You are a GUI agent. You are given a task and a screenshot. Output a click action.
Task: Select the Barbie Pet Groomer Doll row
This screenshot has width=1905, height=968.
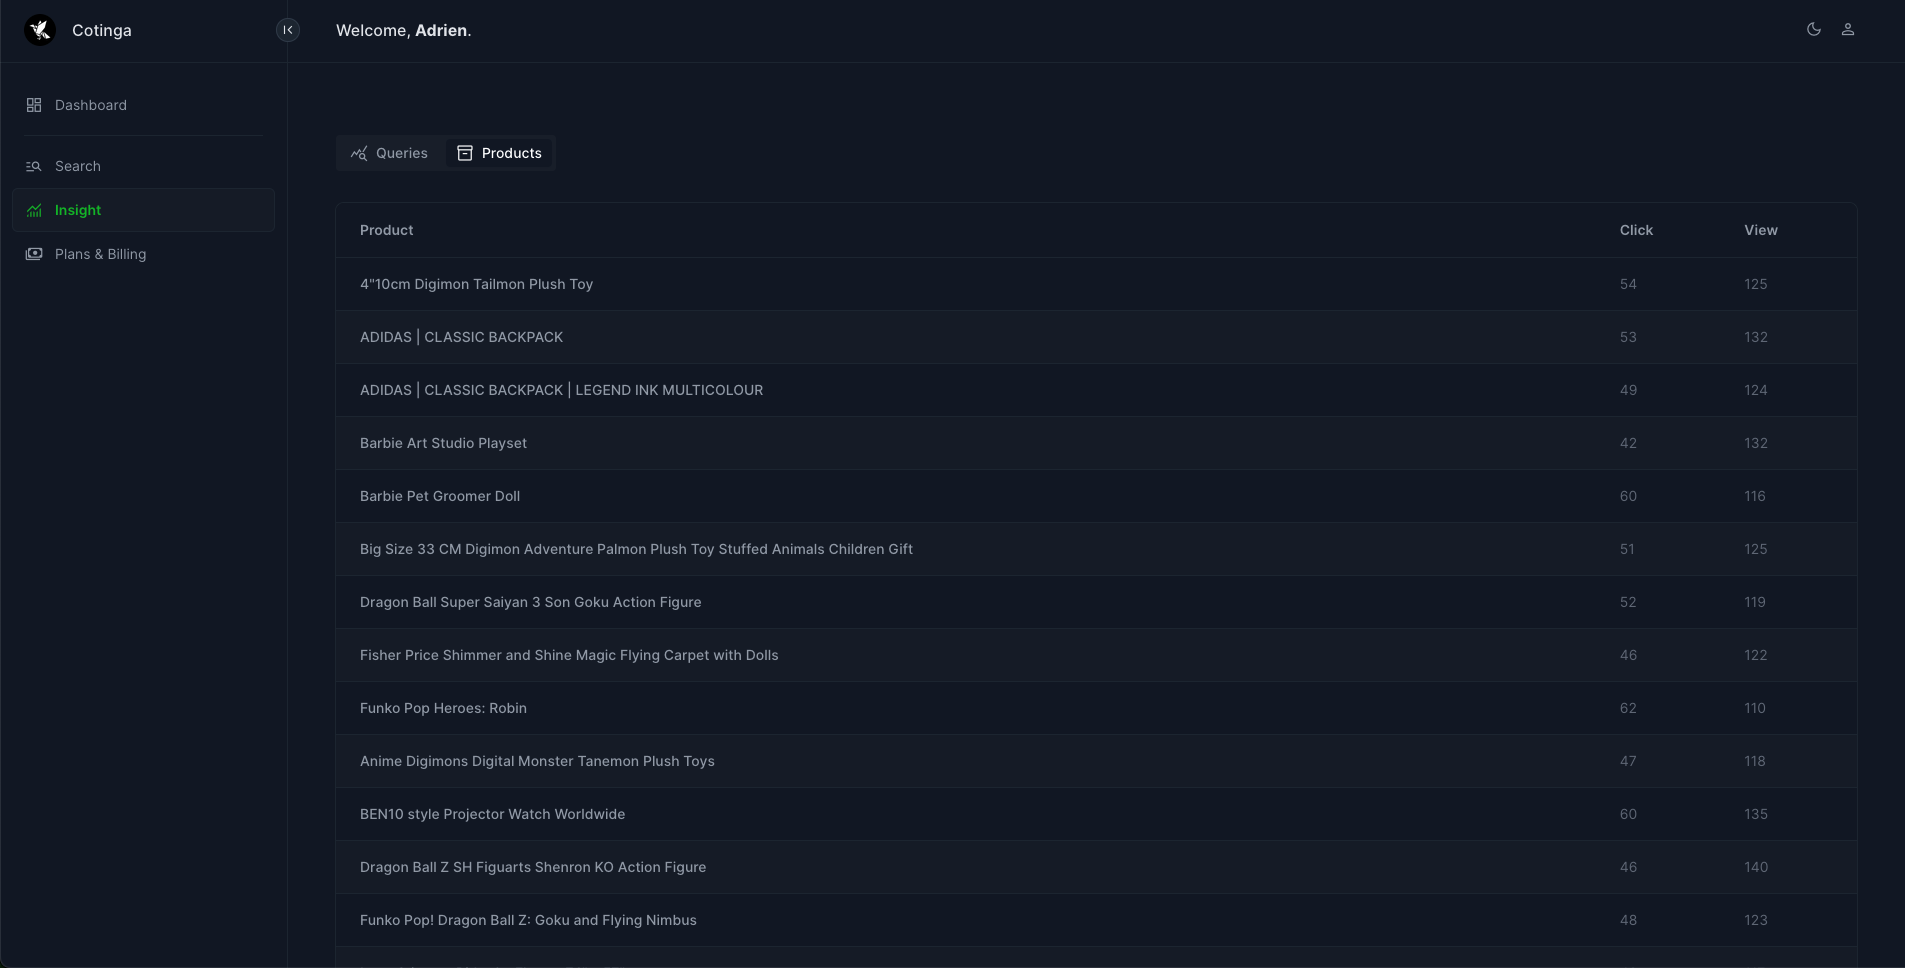pyautogui.click(x=1096, y=496)
